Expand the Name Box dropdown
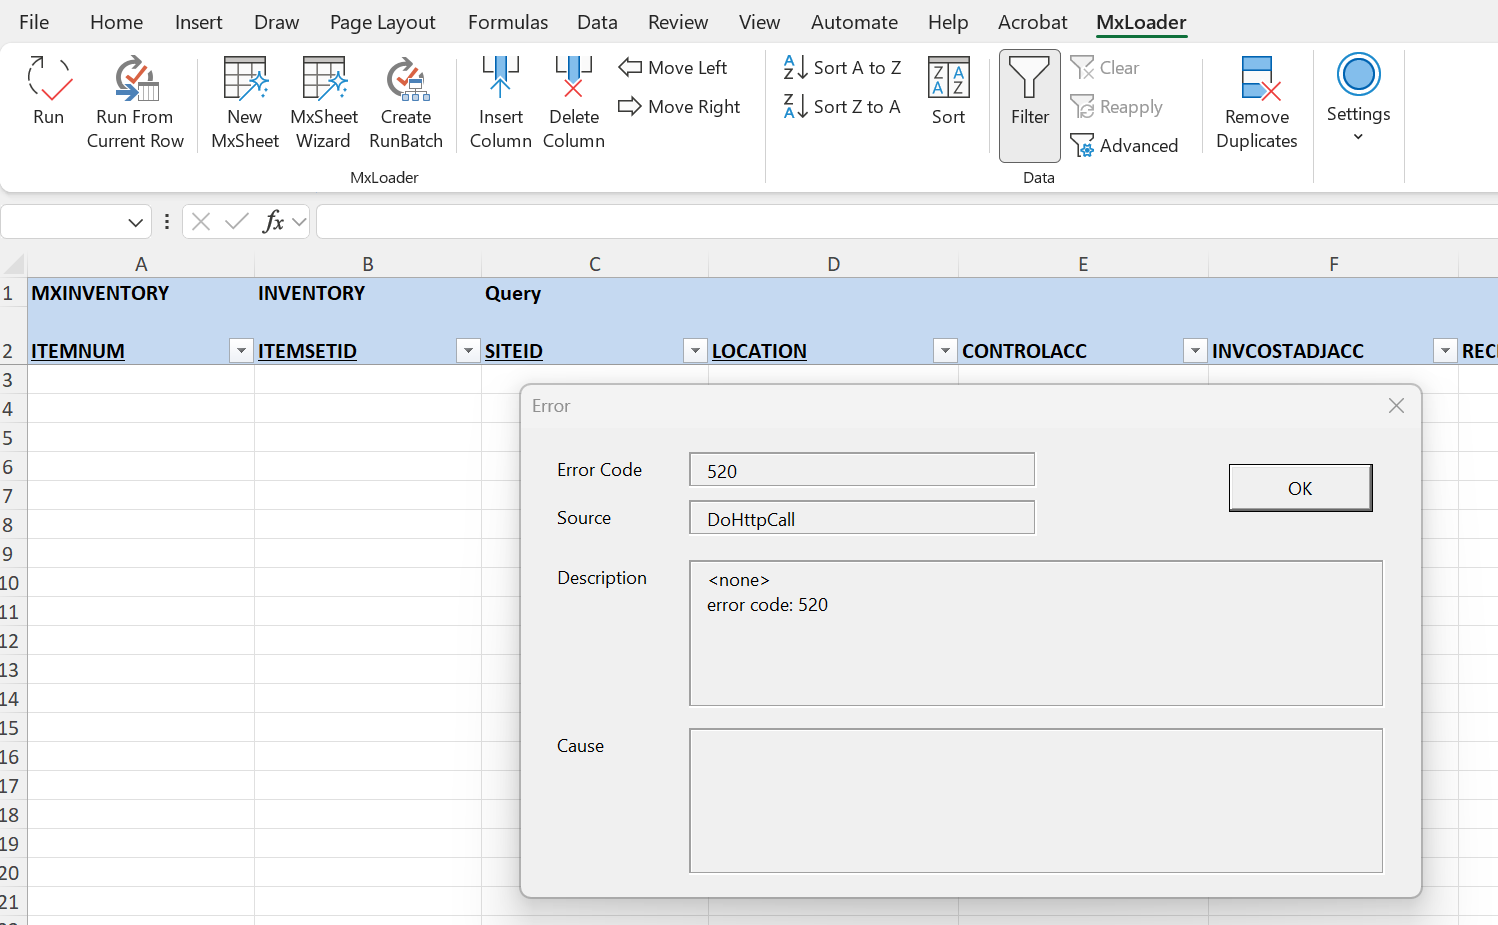 [x=136, y=222]
